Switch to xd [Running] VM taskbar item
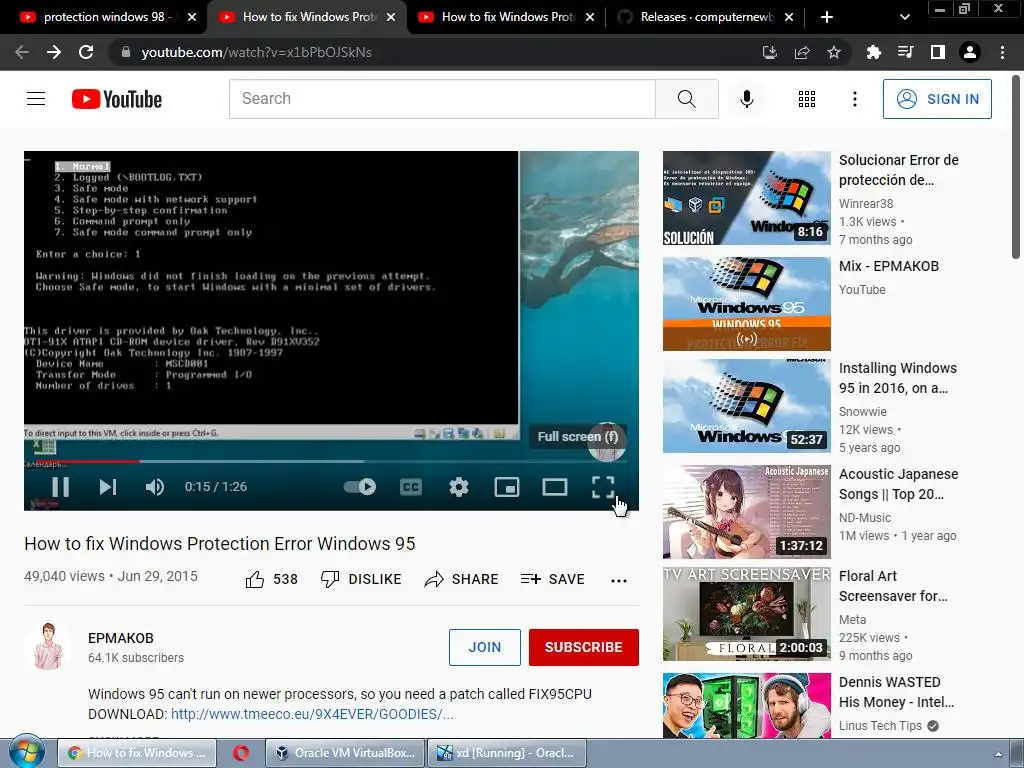The height and width of the screenshot is (768, 1024). (507, 753)
